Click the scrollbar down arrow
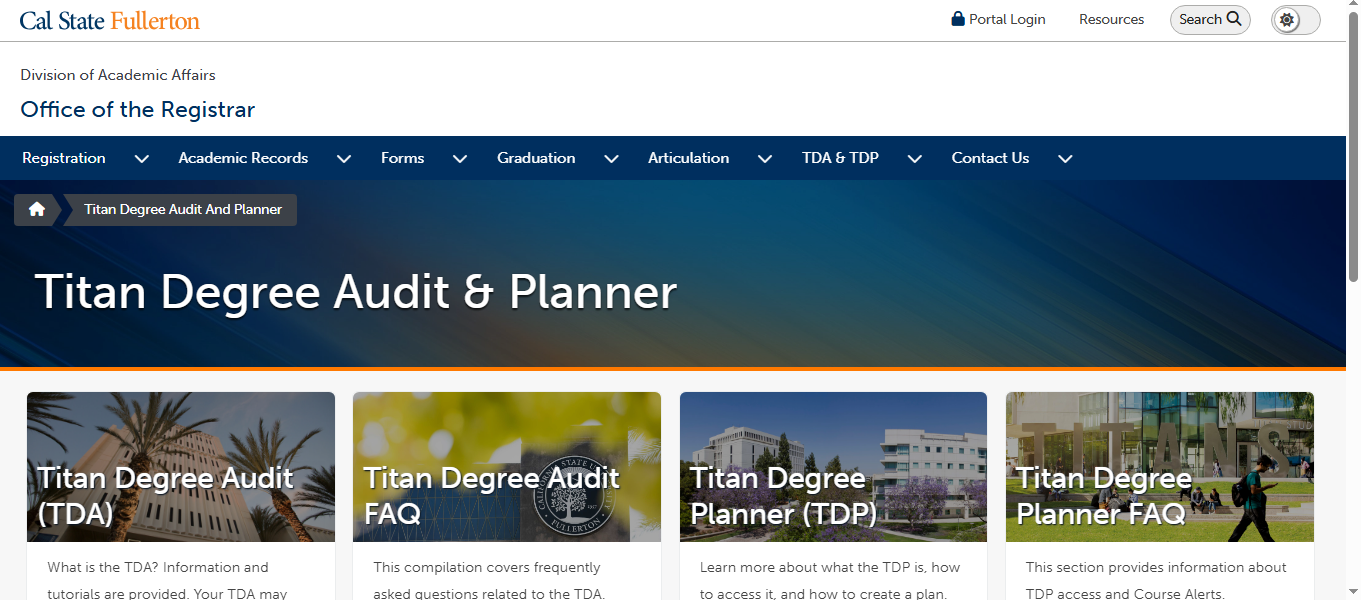 (x=1353, y=591)
